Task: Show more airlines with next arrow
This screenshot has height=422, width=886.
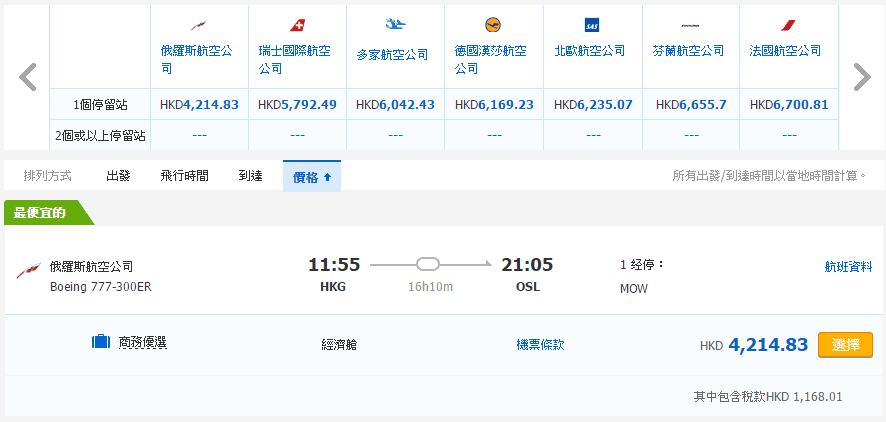Action: pyautogui.click(x=861, y=77)
